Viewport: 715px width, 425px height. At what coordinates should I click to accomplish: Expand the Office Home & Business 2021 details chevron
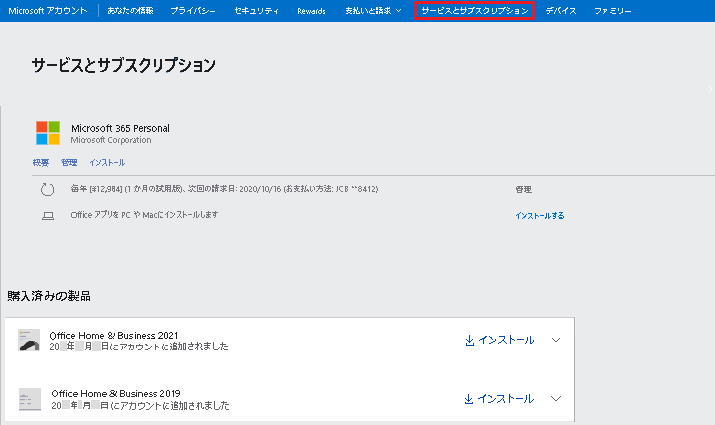coord(556,340)
